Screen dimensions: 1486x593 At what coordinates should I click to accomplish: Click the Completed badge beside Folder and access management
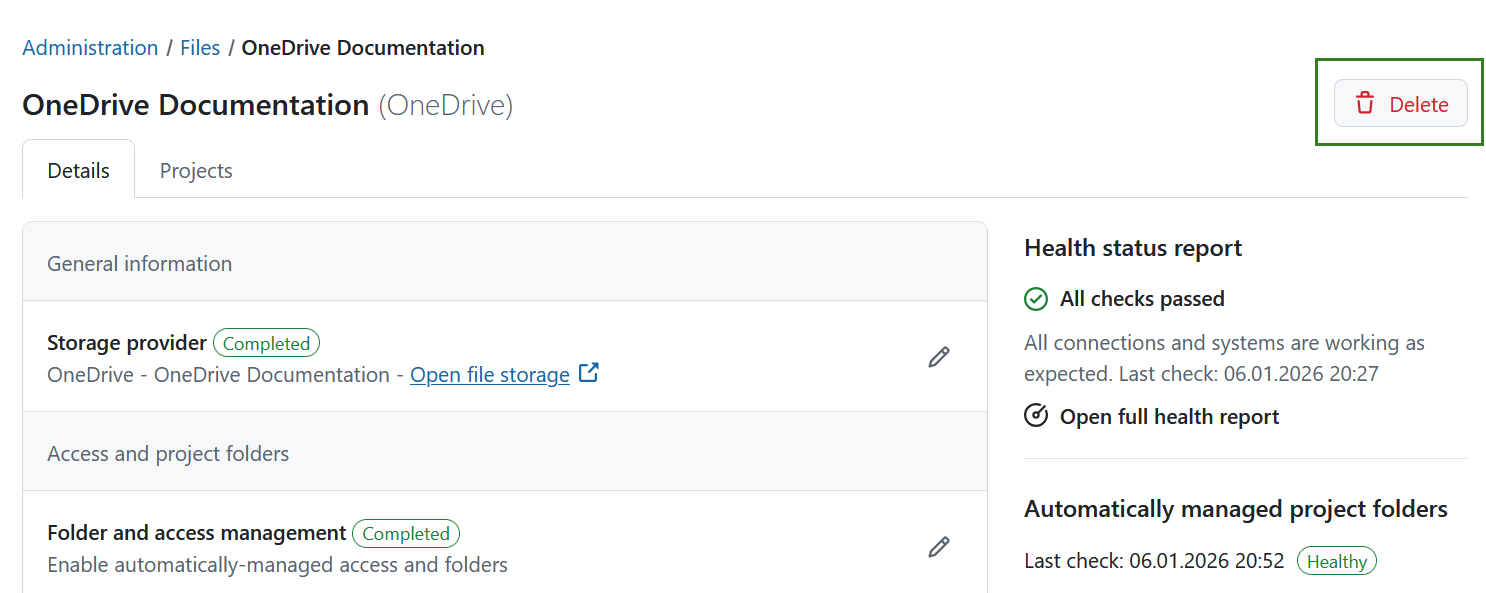coord(405,533)
